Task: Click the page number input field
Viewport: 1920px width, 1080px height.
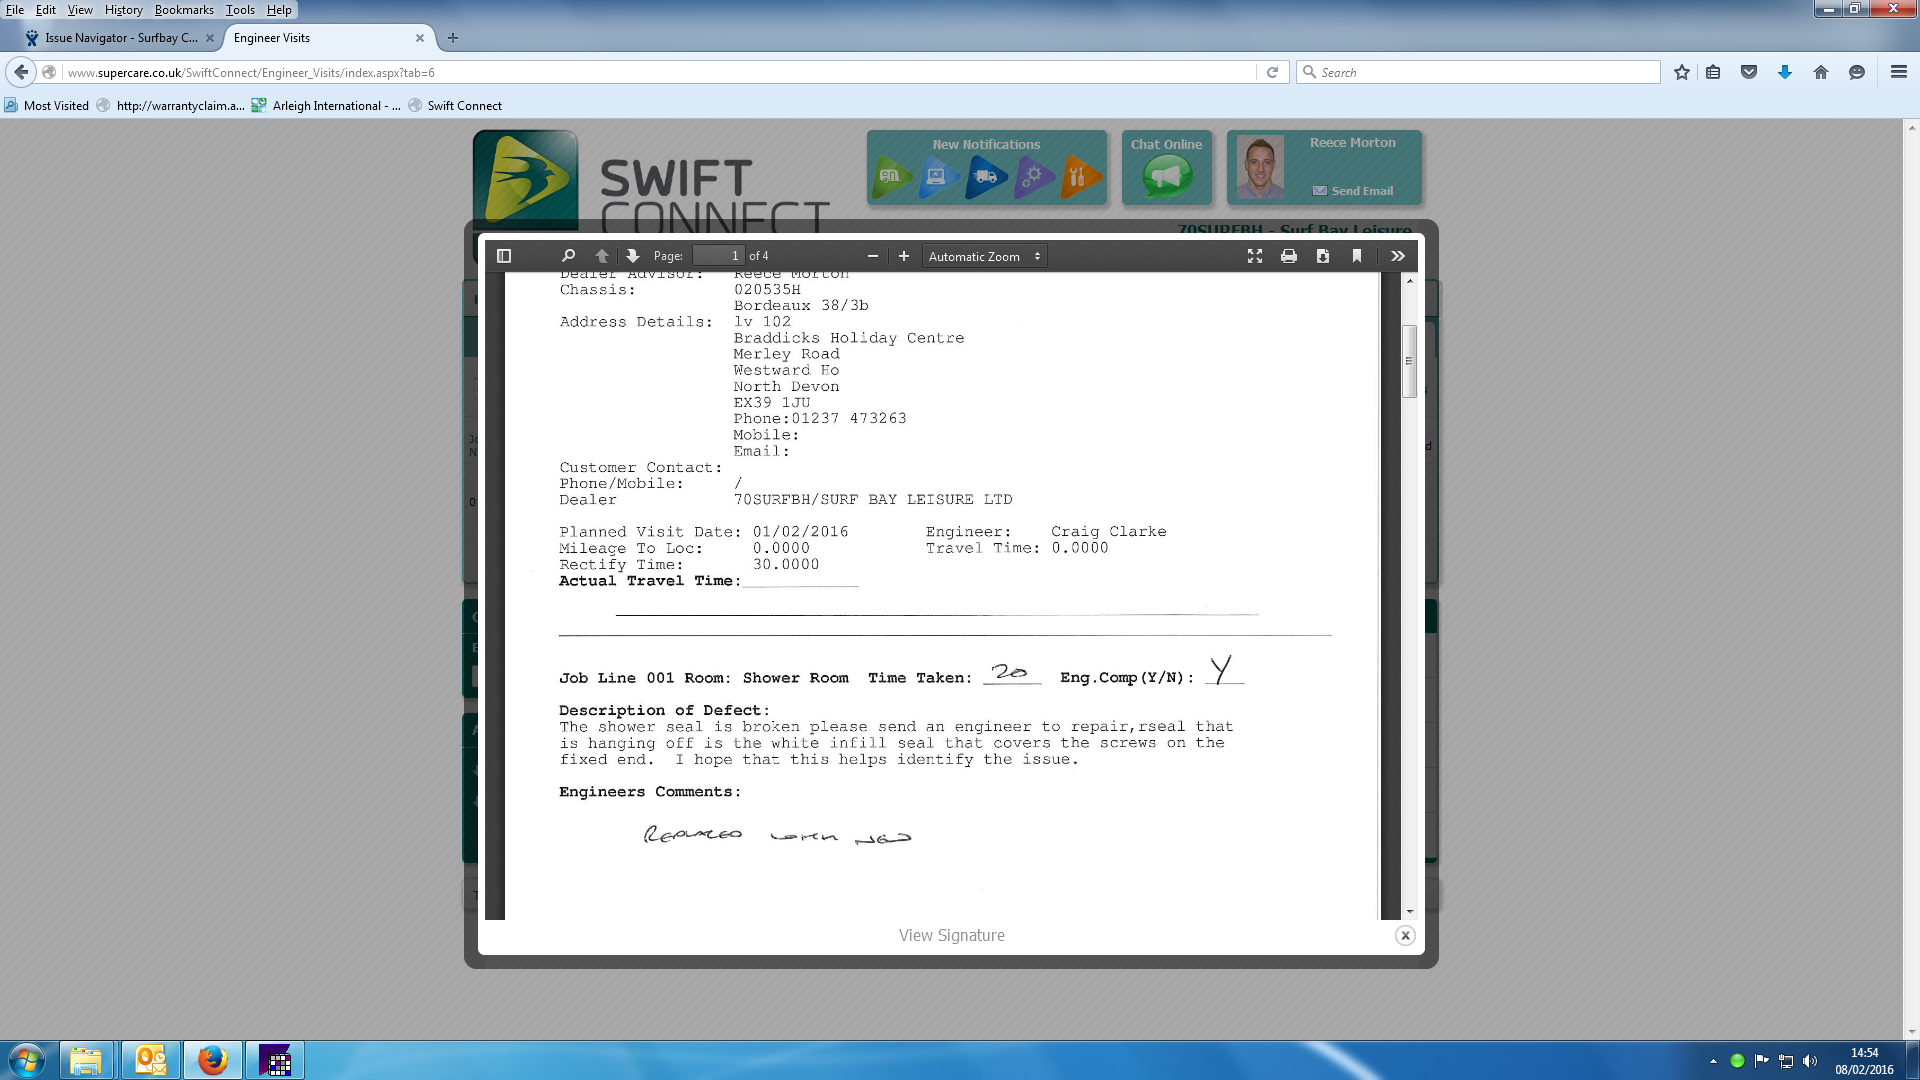Action: pyautogui.click(x=719, y=256)
